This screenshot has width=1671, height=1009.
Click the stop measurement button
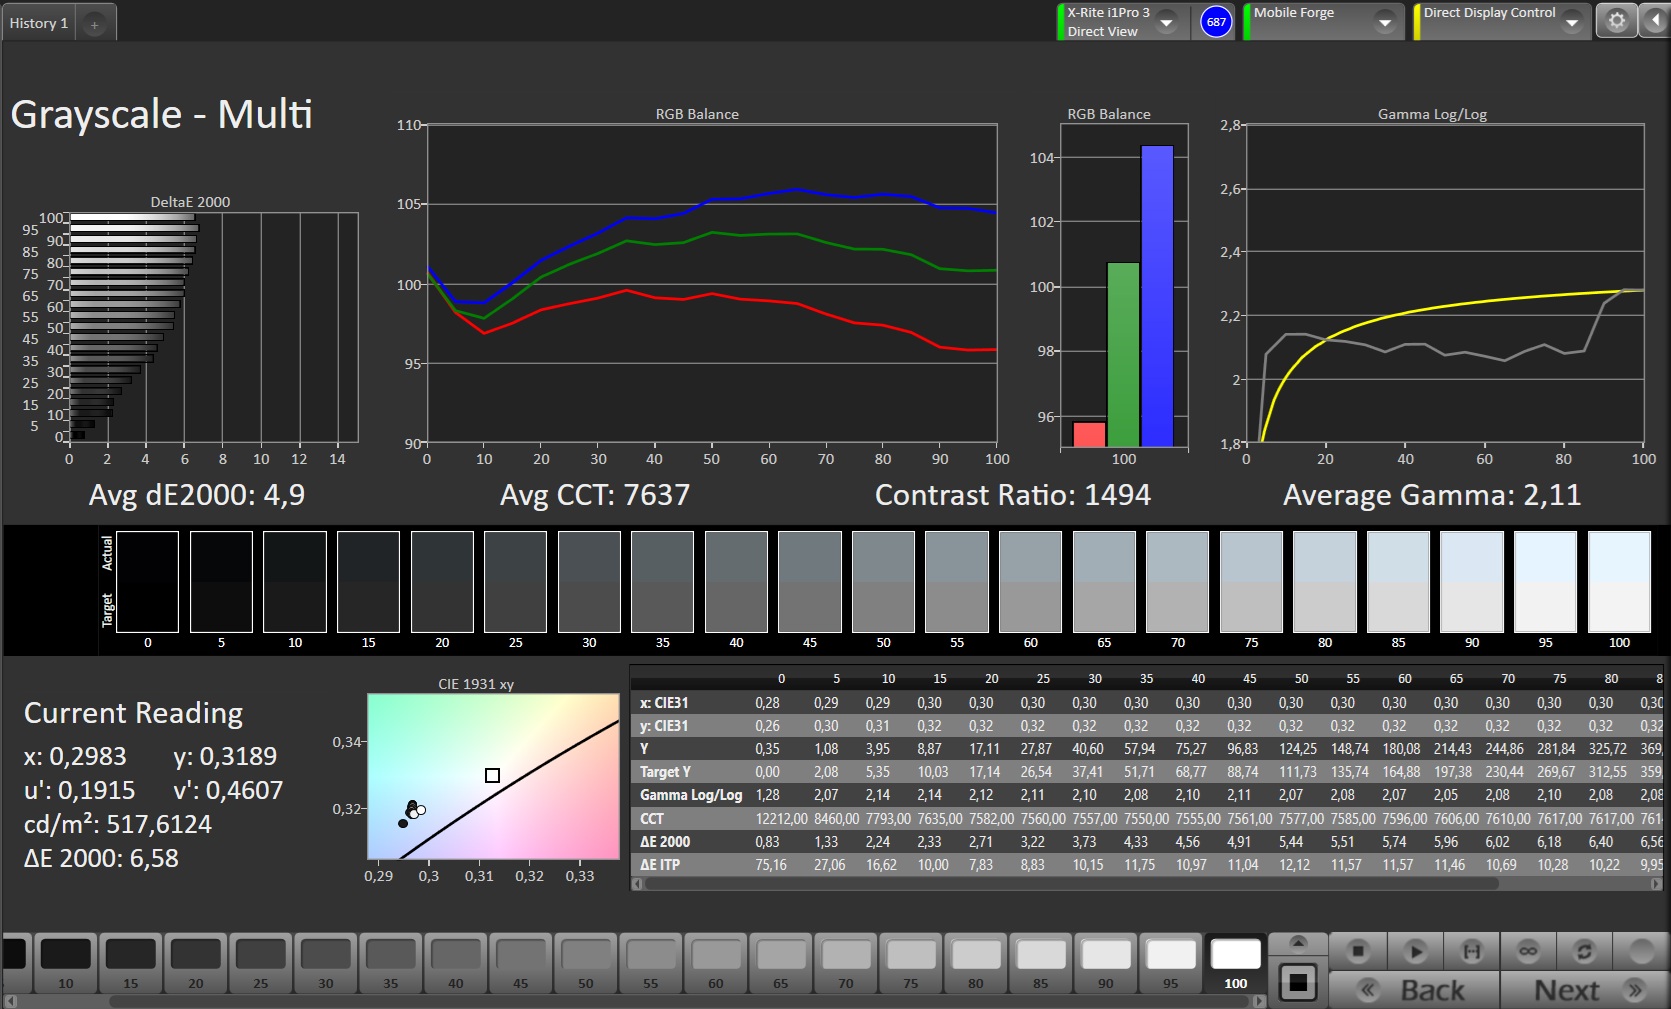(1357, 951)
